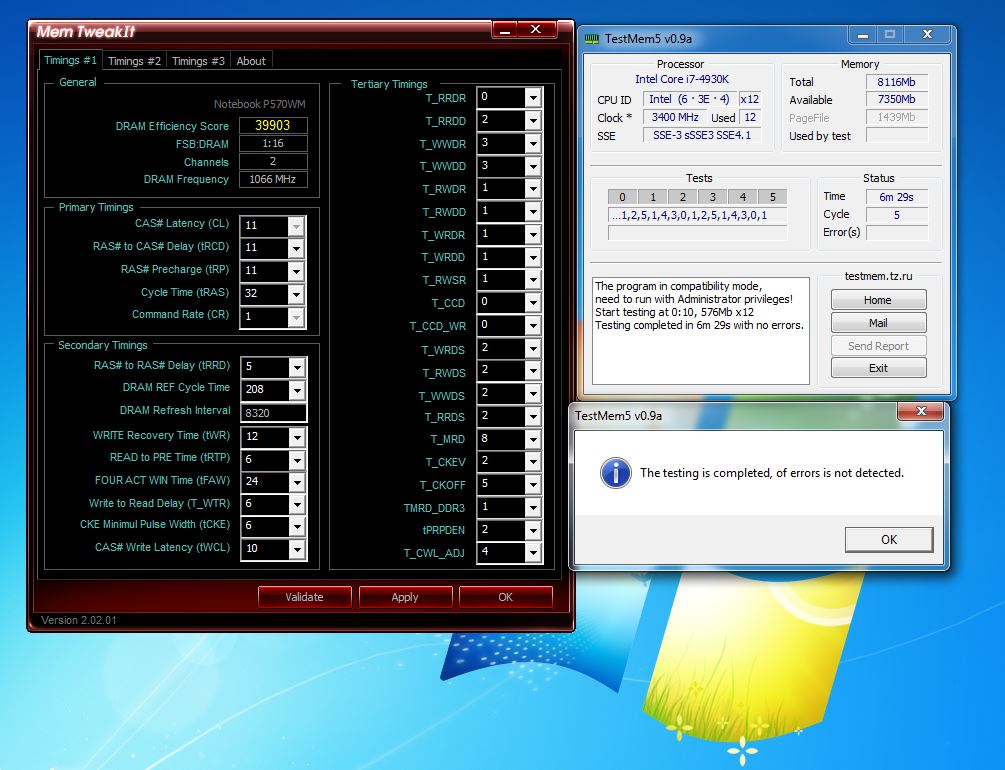Open the CKE Minimul Pulse Width (tCKE) dropdown
1005x770 pixels.
[x=297, y=526]
